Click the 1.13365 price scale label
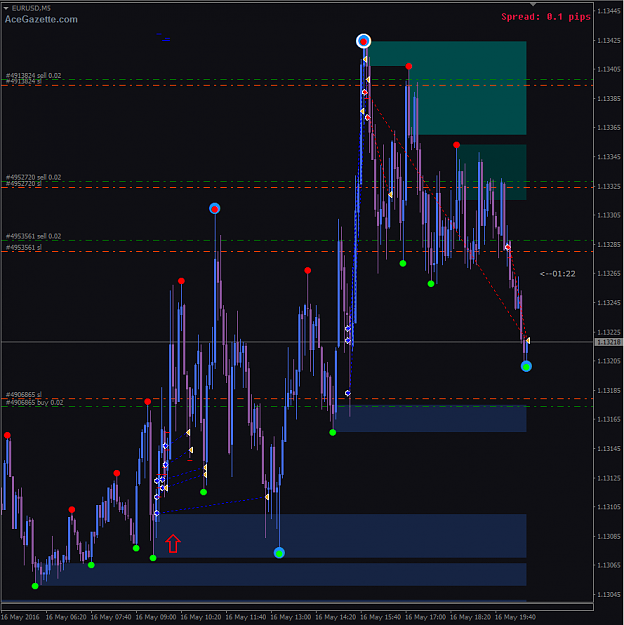This screenshot has width=624, height=625. coord(609,128)
